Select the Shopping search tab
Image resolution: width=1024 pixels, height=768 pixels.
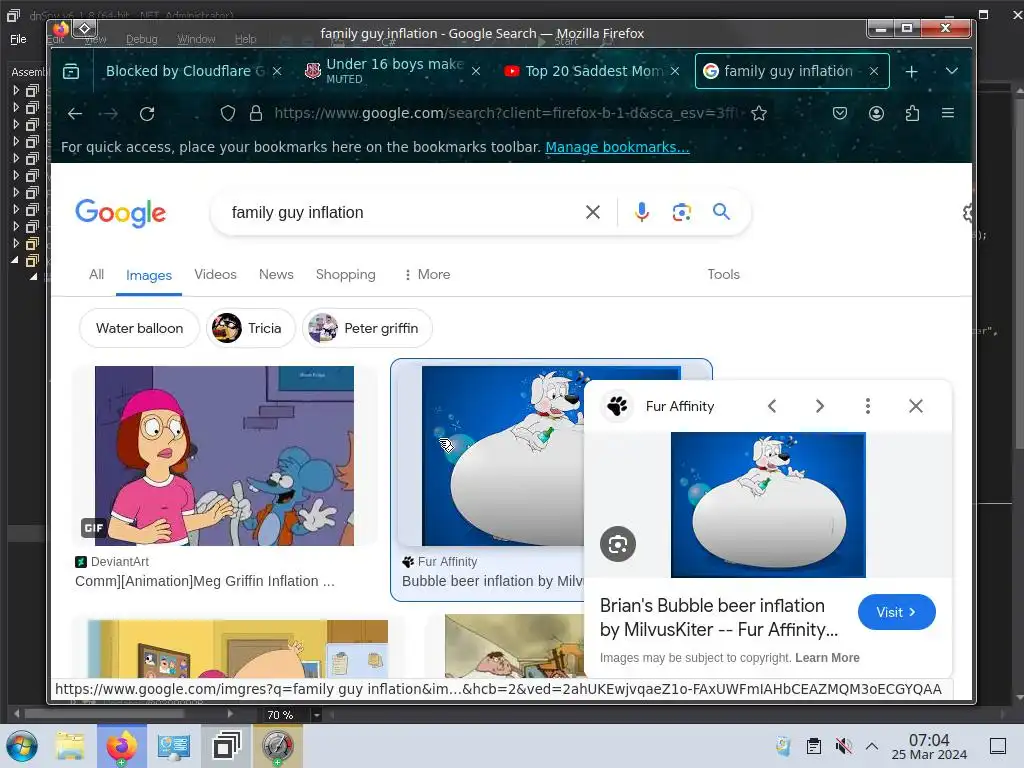(x=345, y=274)
